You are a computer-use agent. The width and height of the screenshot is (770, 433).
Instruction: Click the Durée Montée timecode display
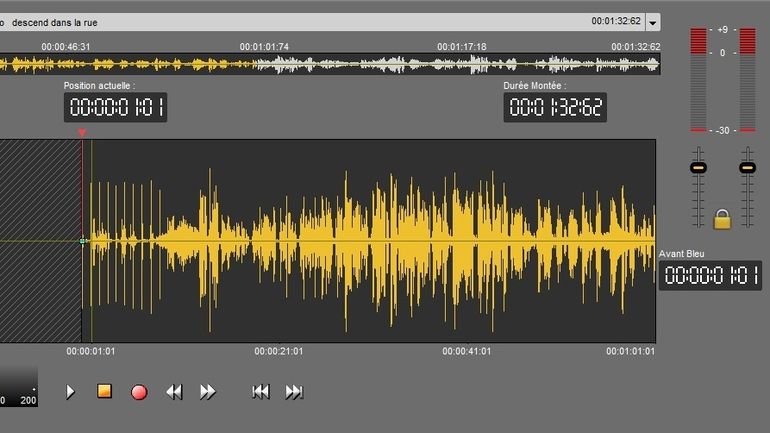(x=555, y=108)
